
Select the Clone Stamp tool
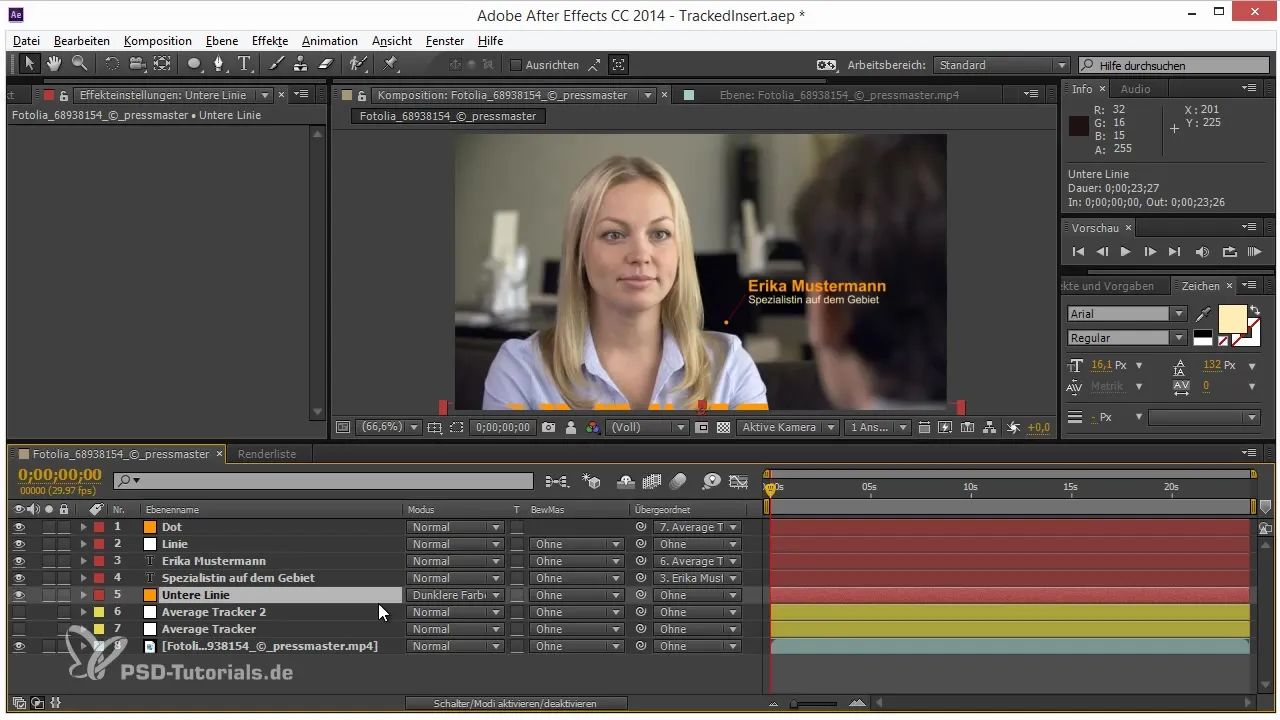[300, 64]
